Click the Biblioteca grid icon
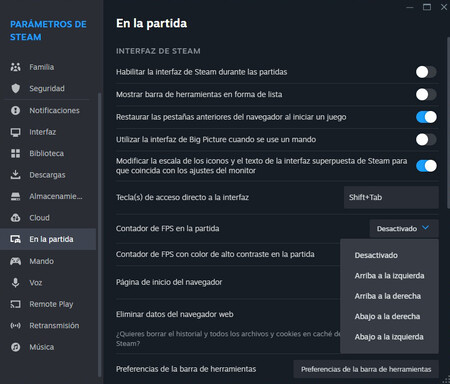The width and height of the screenshot is (450, 384). [15, 153]
